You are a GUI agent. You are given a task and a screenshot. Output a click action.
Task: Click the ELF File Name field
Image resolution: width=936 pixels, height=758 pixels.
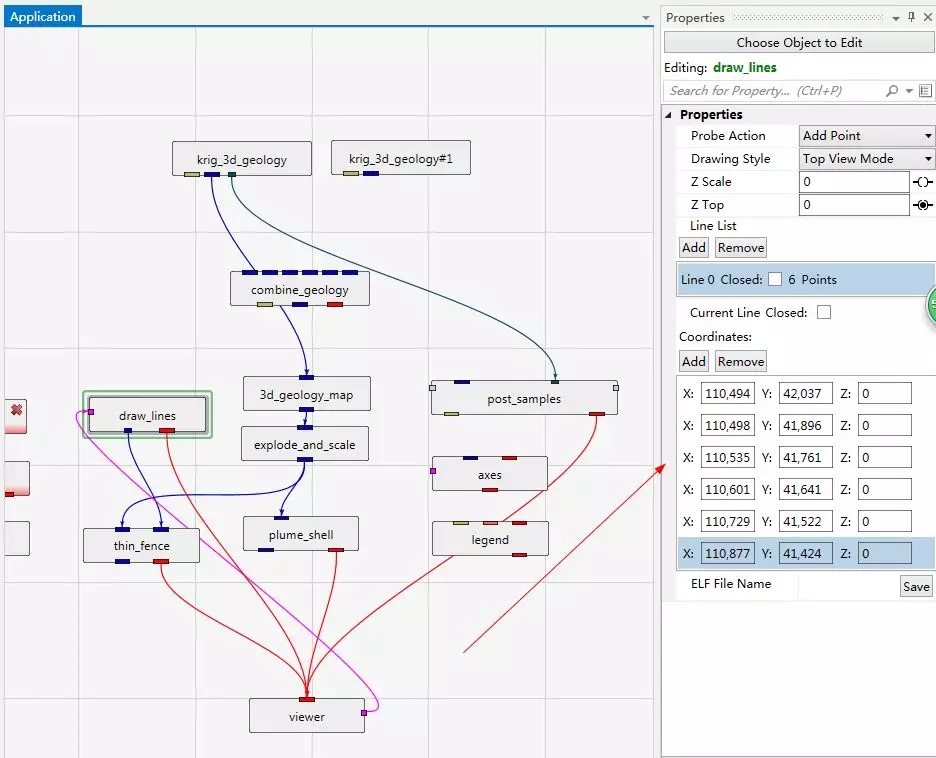(x=848, y=586)
